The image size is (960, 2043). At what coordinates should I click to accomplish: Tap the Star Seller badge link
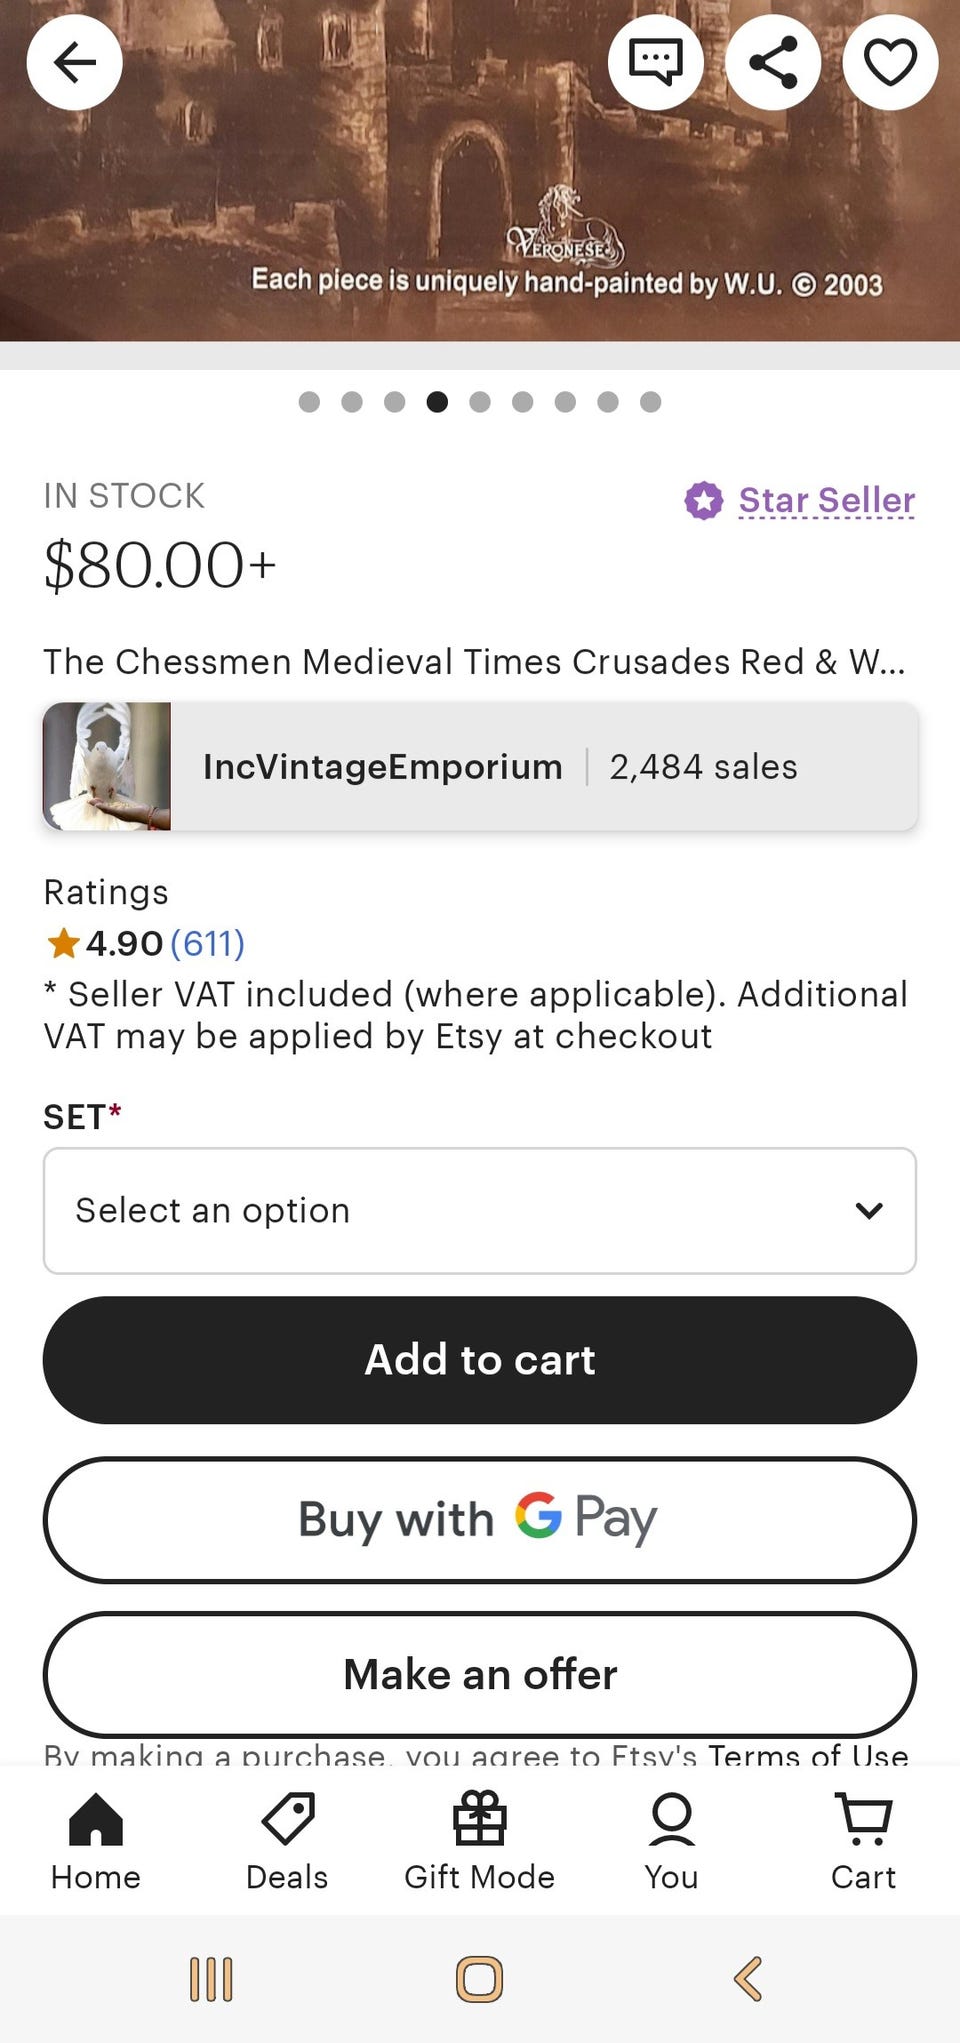click(826, 500)
